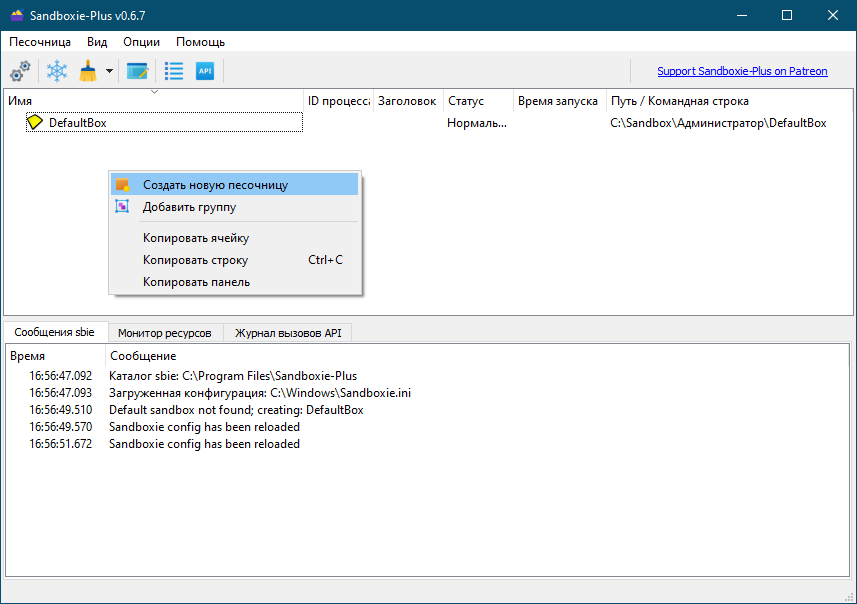The width and height of the screenshot is (857, 604).
Task: Click the broom cleanup toolbar icon
Action: [88, 71]
